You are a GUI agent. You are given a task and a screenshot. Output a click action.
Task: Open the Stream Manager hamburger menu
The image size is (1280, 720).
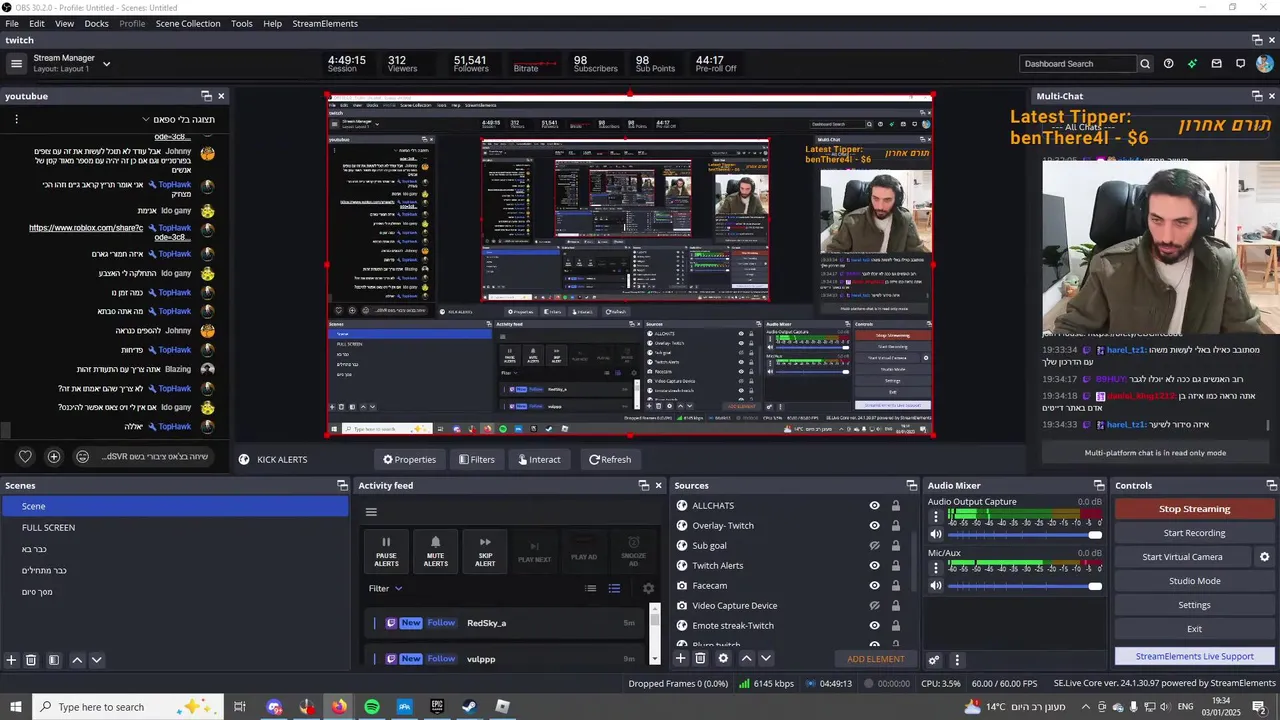pos(16,64)
